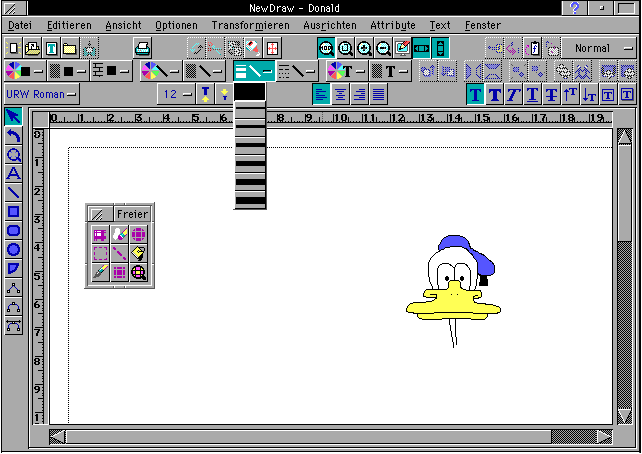Open the font size 12 dropdown
This screenshot has height=454, width=642.
coord(176,95)
